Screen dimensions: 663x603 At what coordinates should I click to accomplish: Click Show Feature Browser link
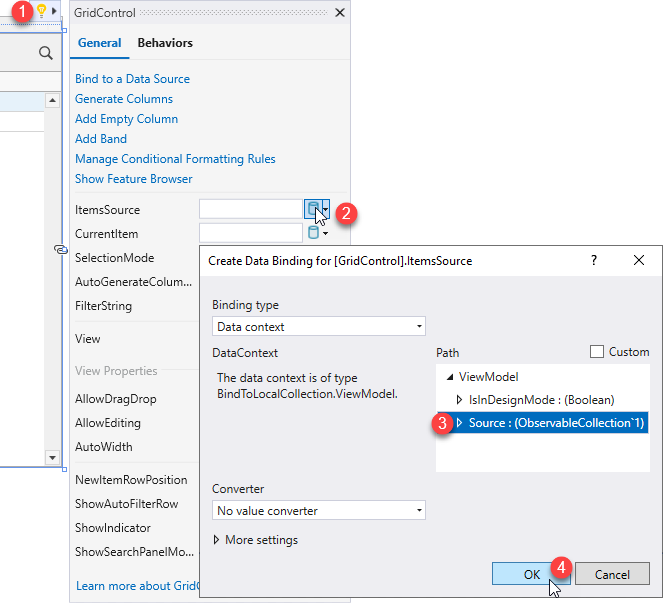pos(134,178)
